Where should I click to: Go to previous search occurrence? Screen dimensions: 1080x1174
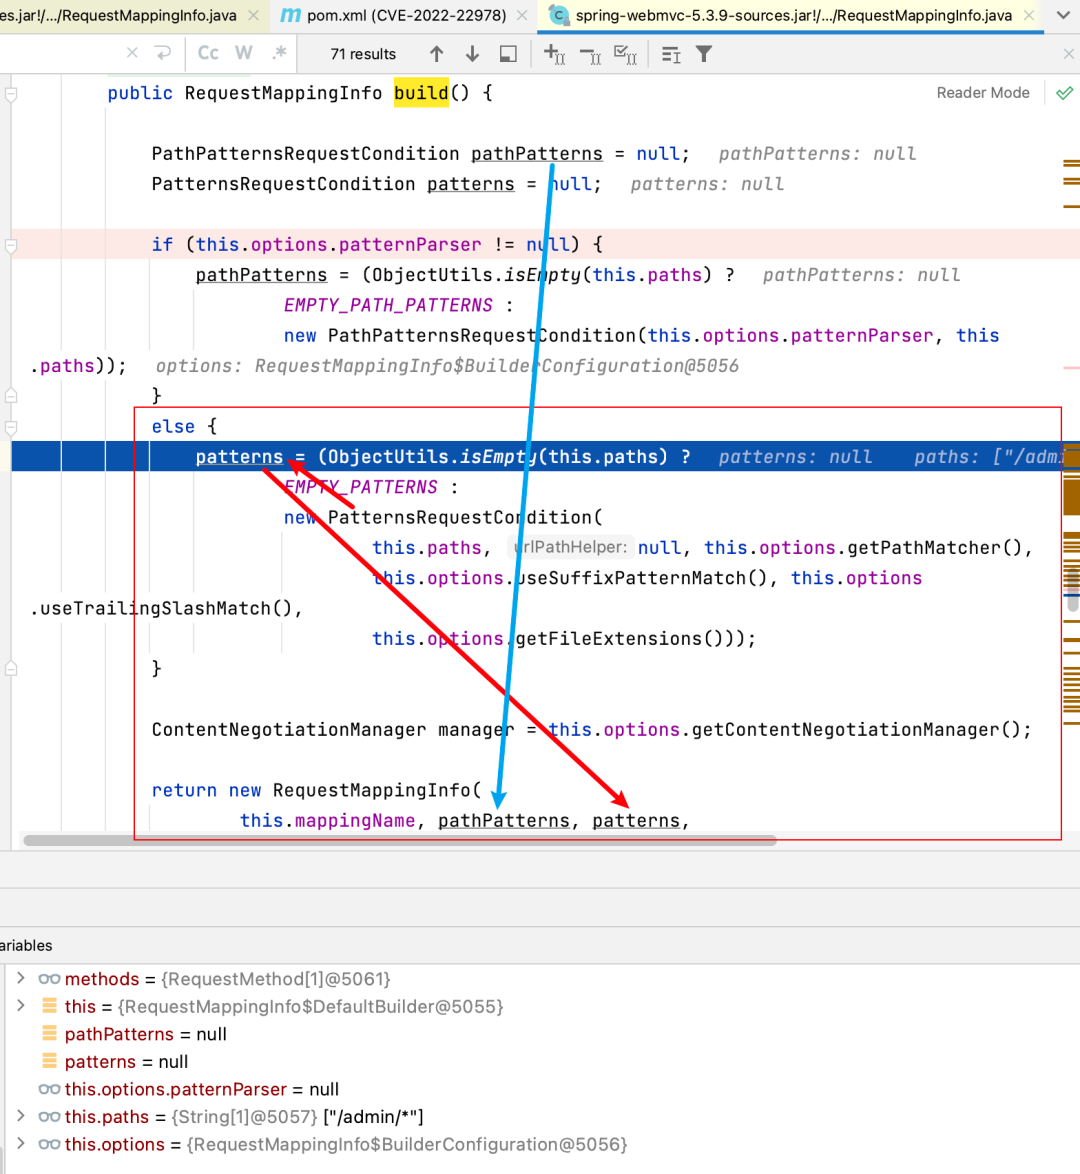point(436,54)
